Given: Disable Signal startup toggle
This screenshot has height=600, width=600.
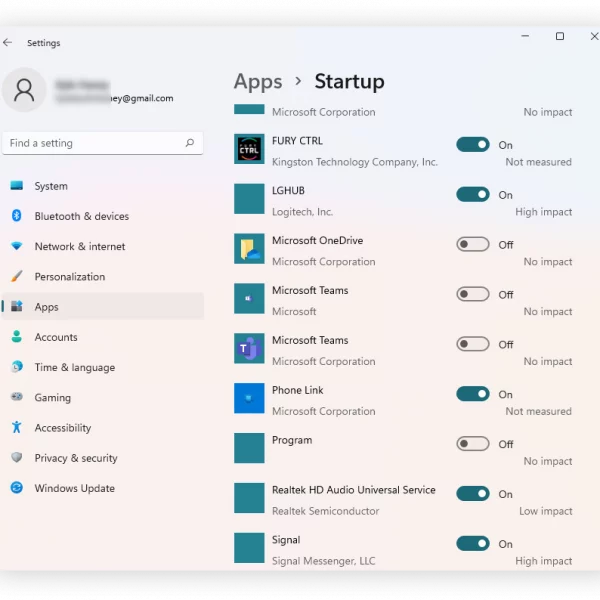Looking at the screenshot, I should (x=473, y=543).
